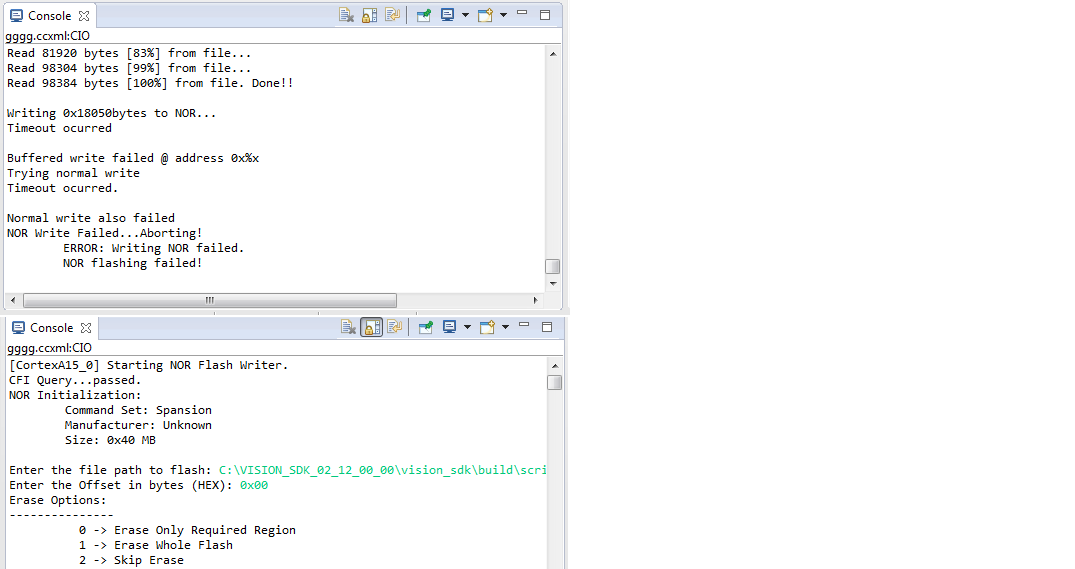Image resolution: width=1075 pixels, height=569 pixels.
Task: Click Open Console icon in top panel
Action: (x=485, y=15)
